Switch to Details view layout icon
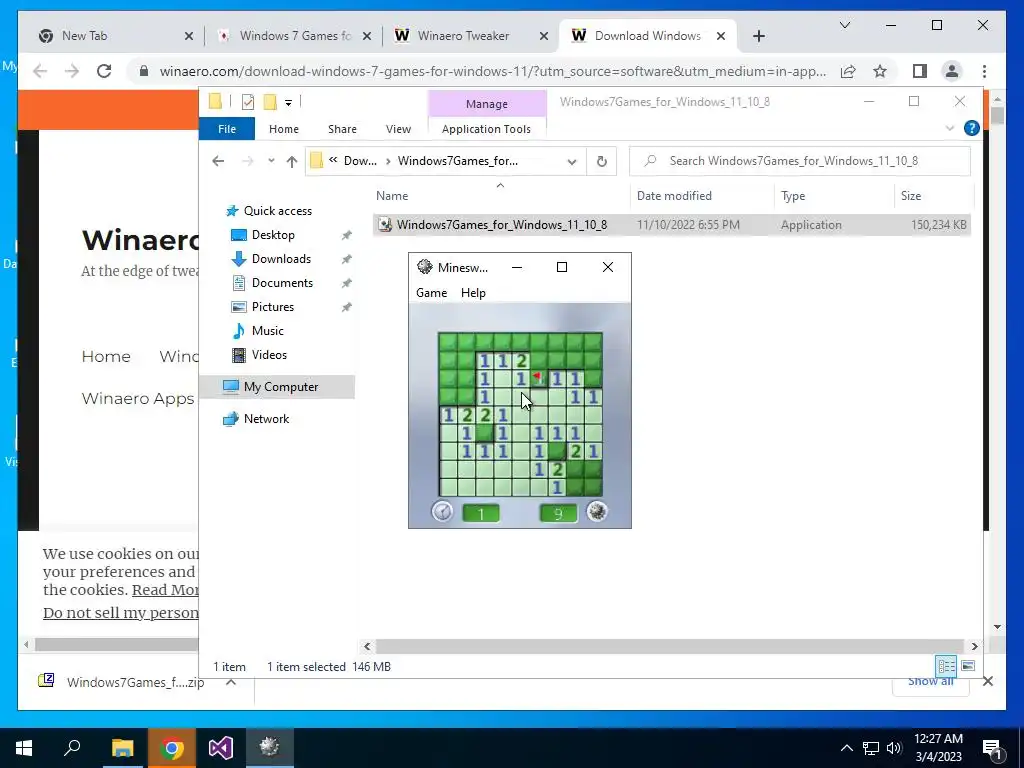Viewport: 1024px width, 768px height. click(x=946, y=666)
